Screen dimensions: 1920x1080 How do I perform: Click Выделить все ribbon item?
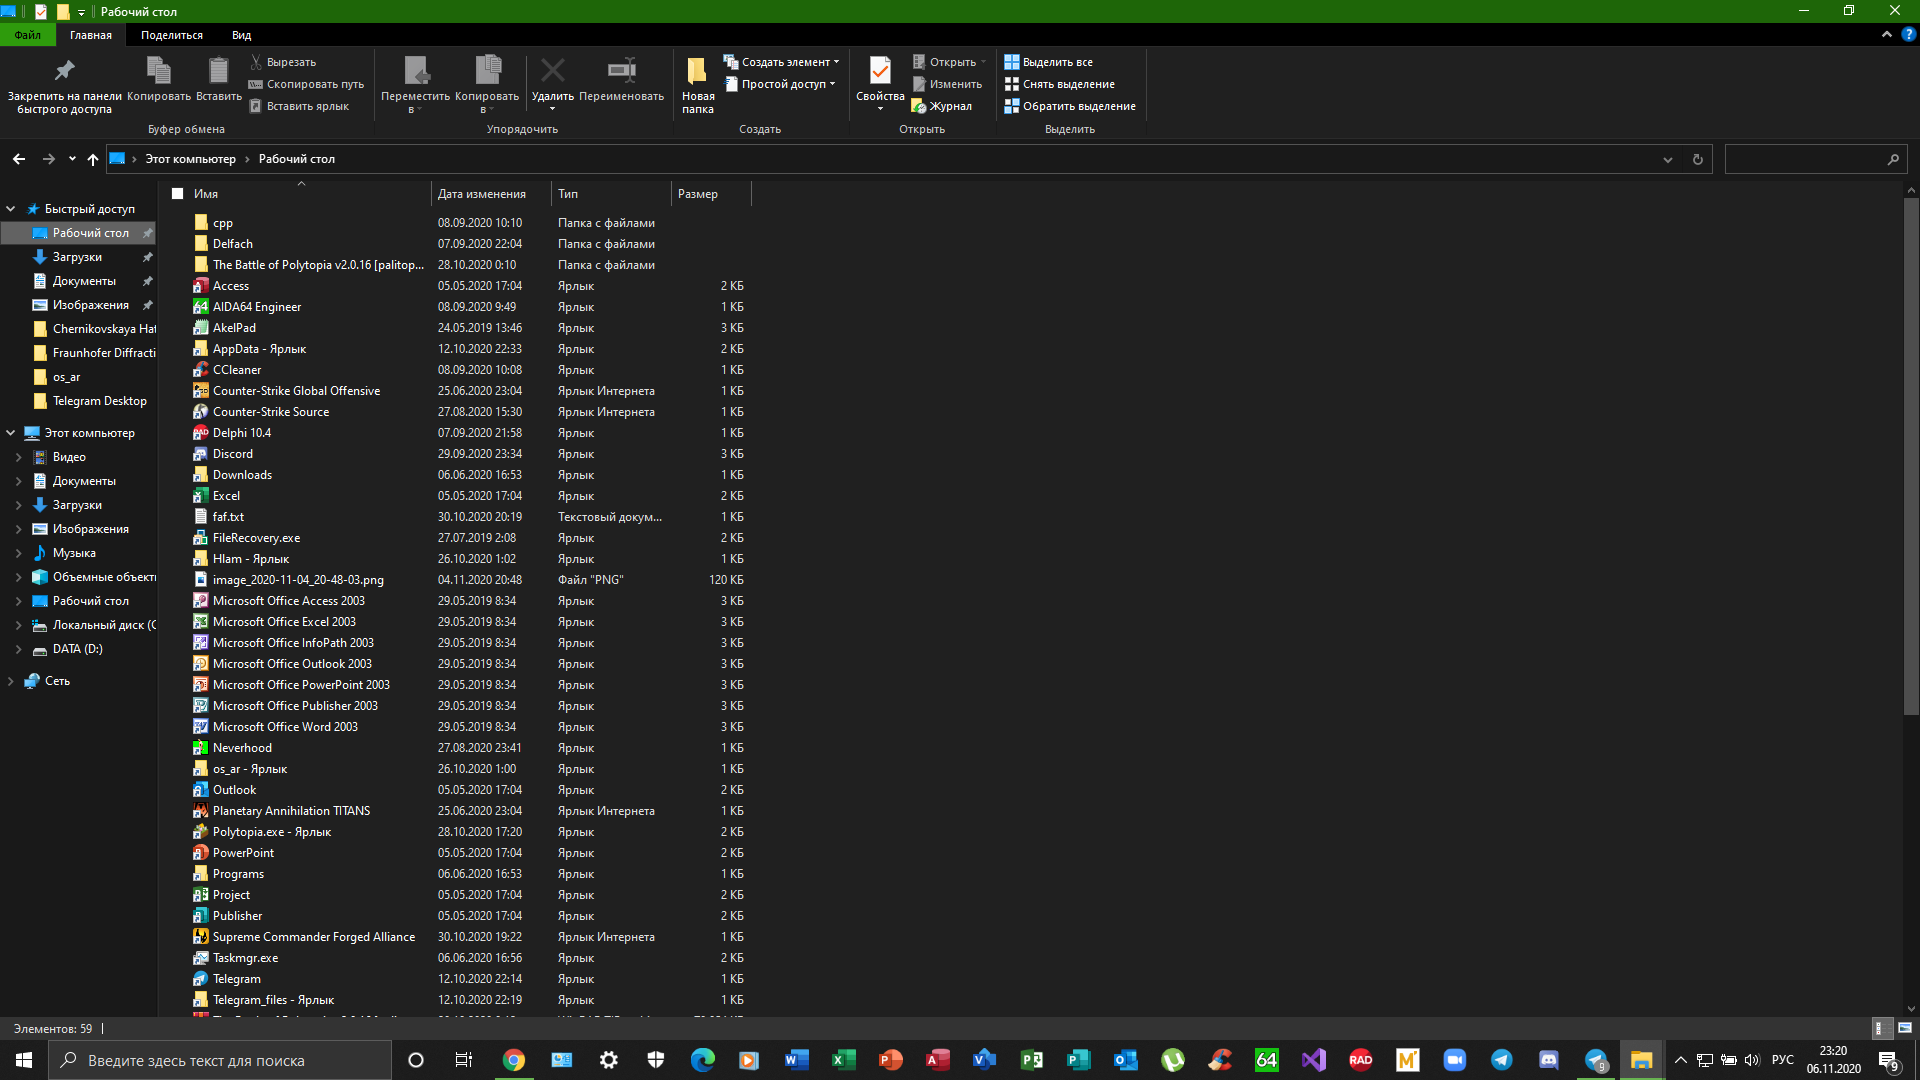tap(1048, 62)
